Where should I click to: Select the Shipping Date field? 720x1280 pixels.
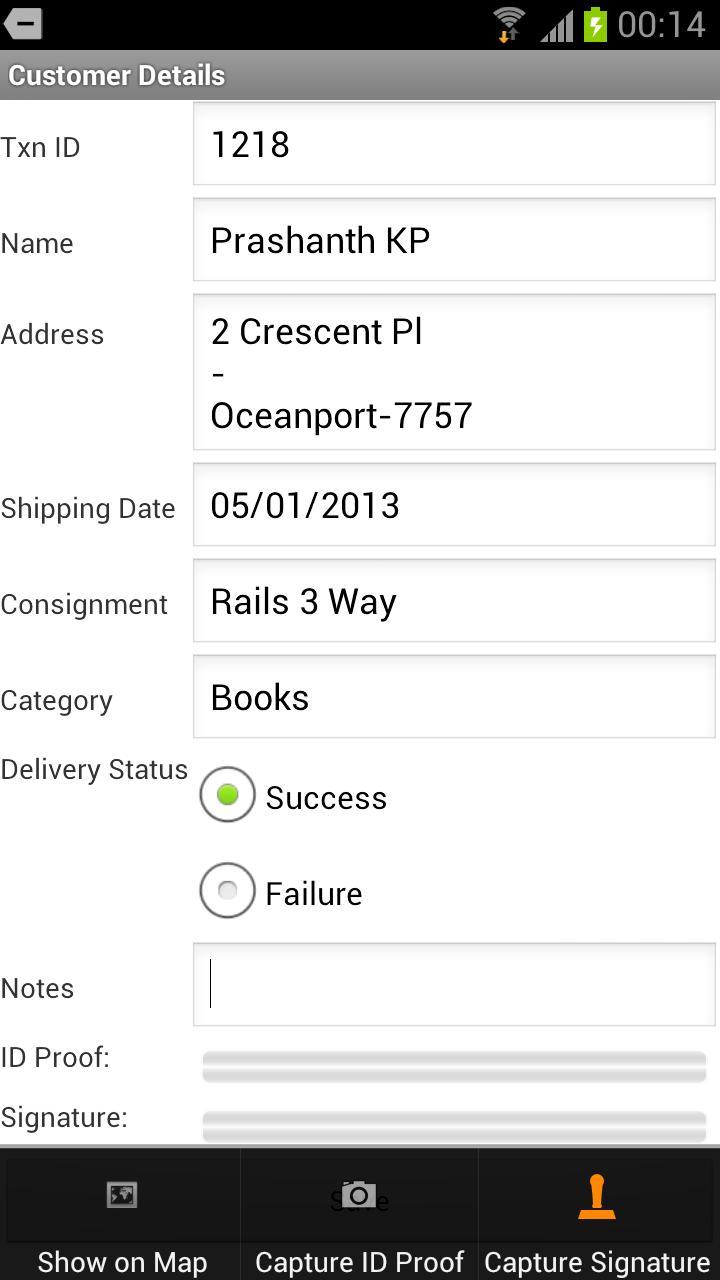454,506
